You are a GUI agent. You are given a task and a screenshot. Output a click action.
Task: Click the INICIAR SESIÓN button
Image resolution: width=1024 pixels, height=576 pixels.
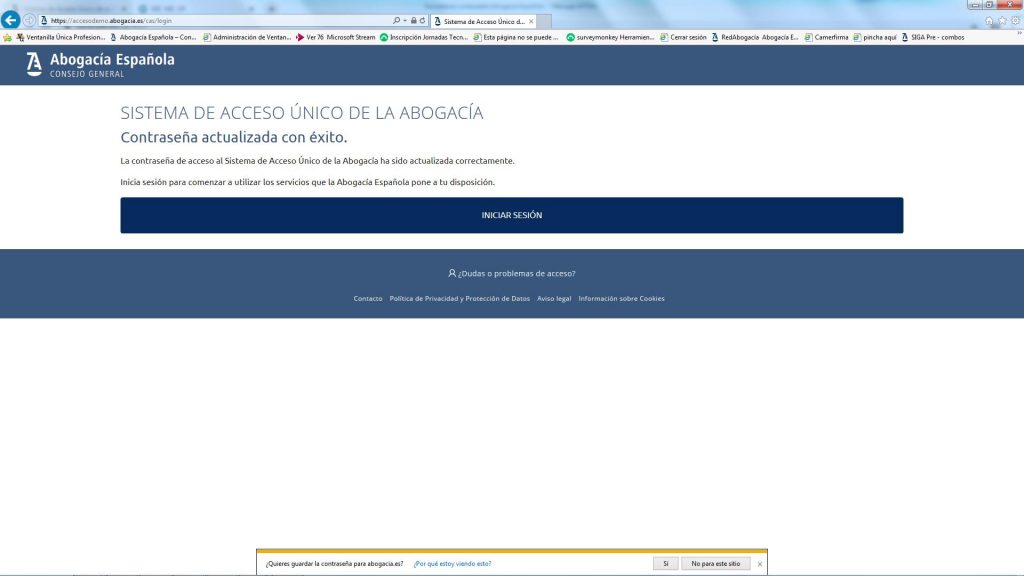[511, 215]
